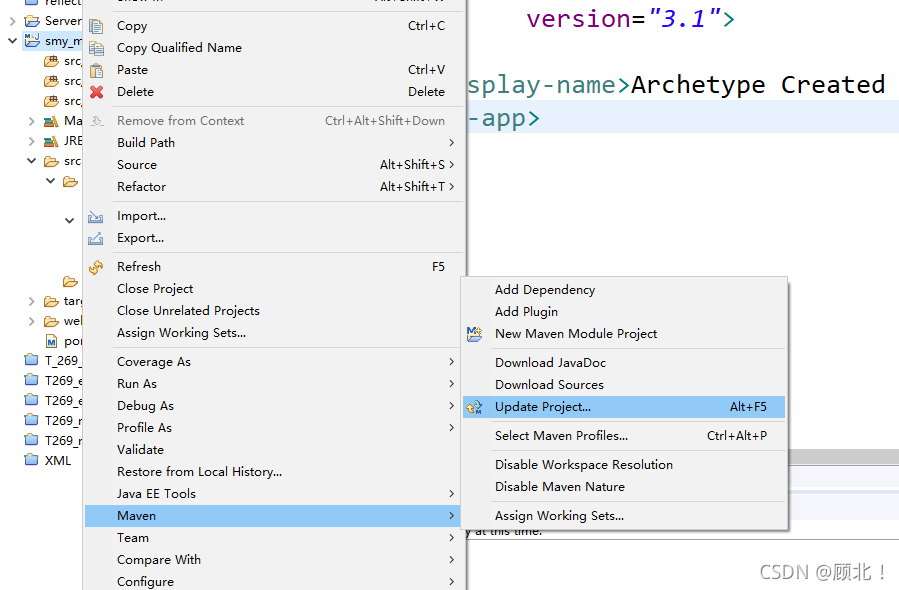Screen dimensions: 899x590
Task: Select Export... menu entry
Action: pos(273,237)
